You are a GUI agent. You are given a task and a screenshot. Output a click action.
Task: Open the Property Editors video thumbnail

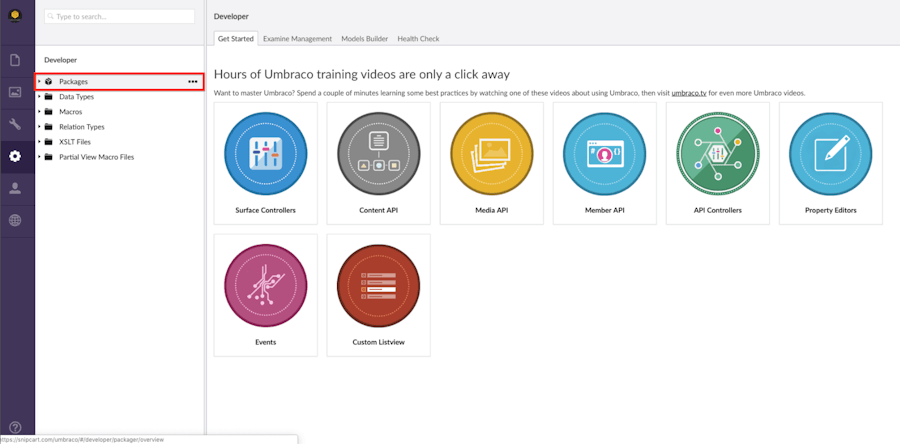(831, 153)
